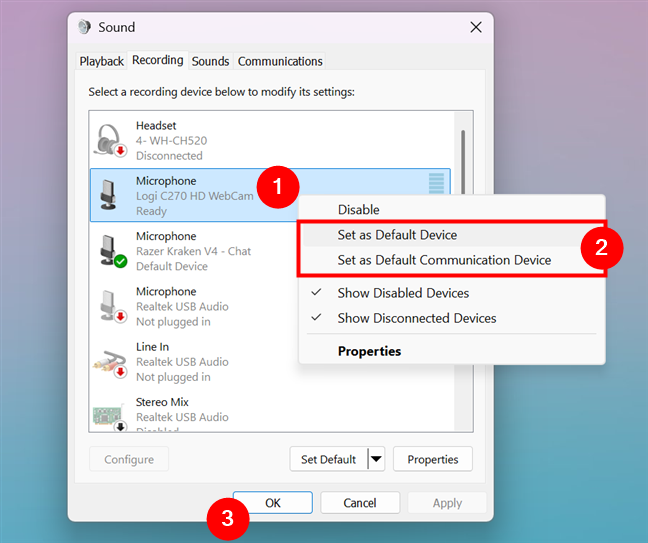Click the Logi C270 webcam microphone icon
648x543 pixels.
click(x=108, y=195)
